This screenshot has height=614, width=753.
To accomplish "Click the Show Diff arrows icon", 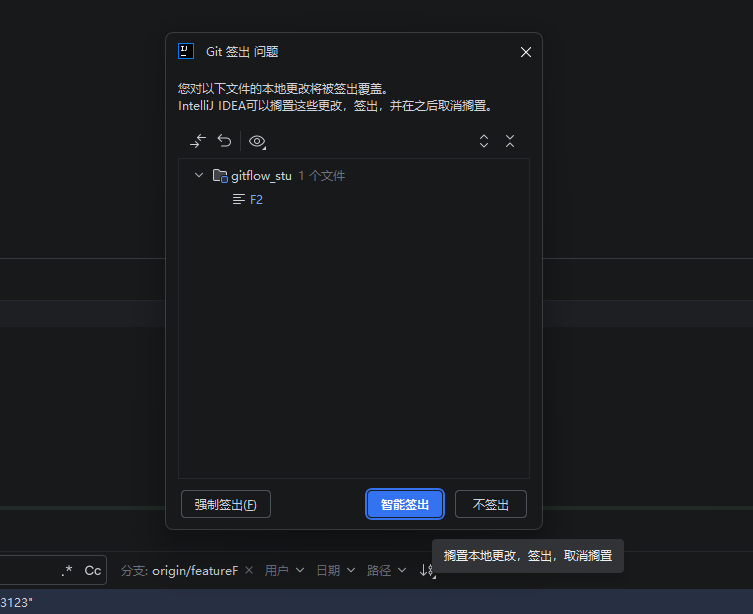I will (x=198, y=141).
